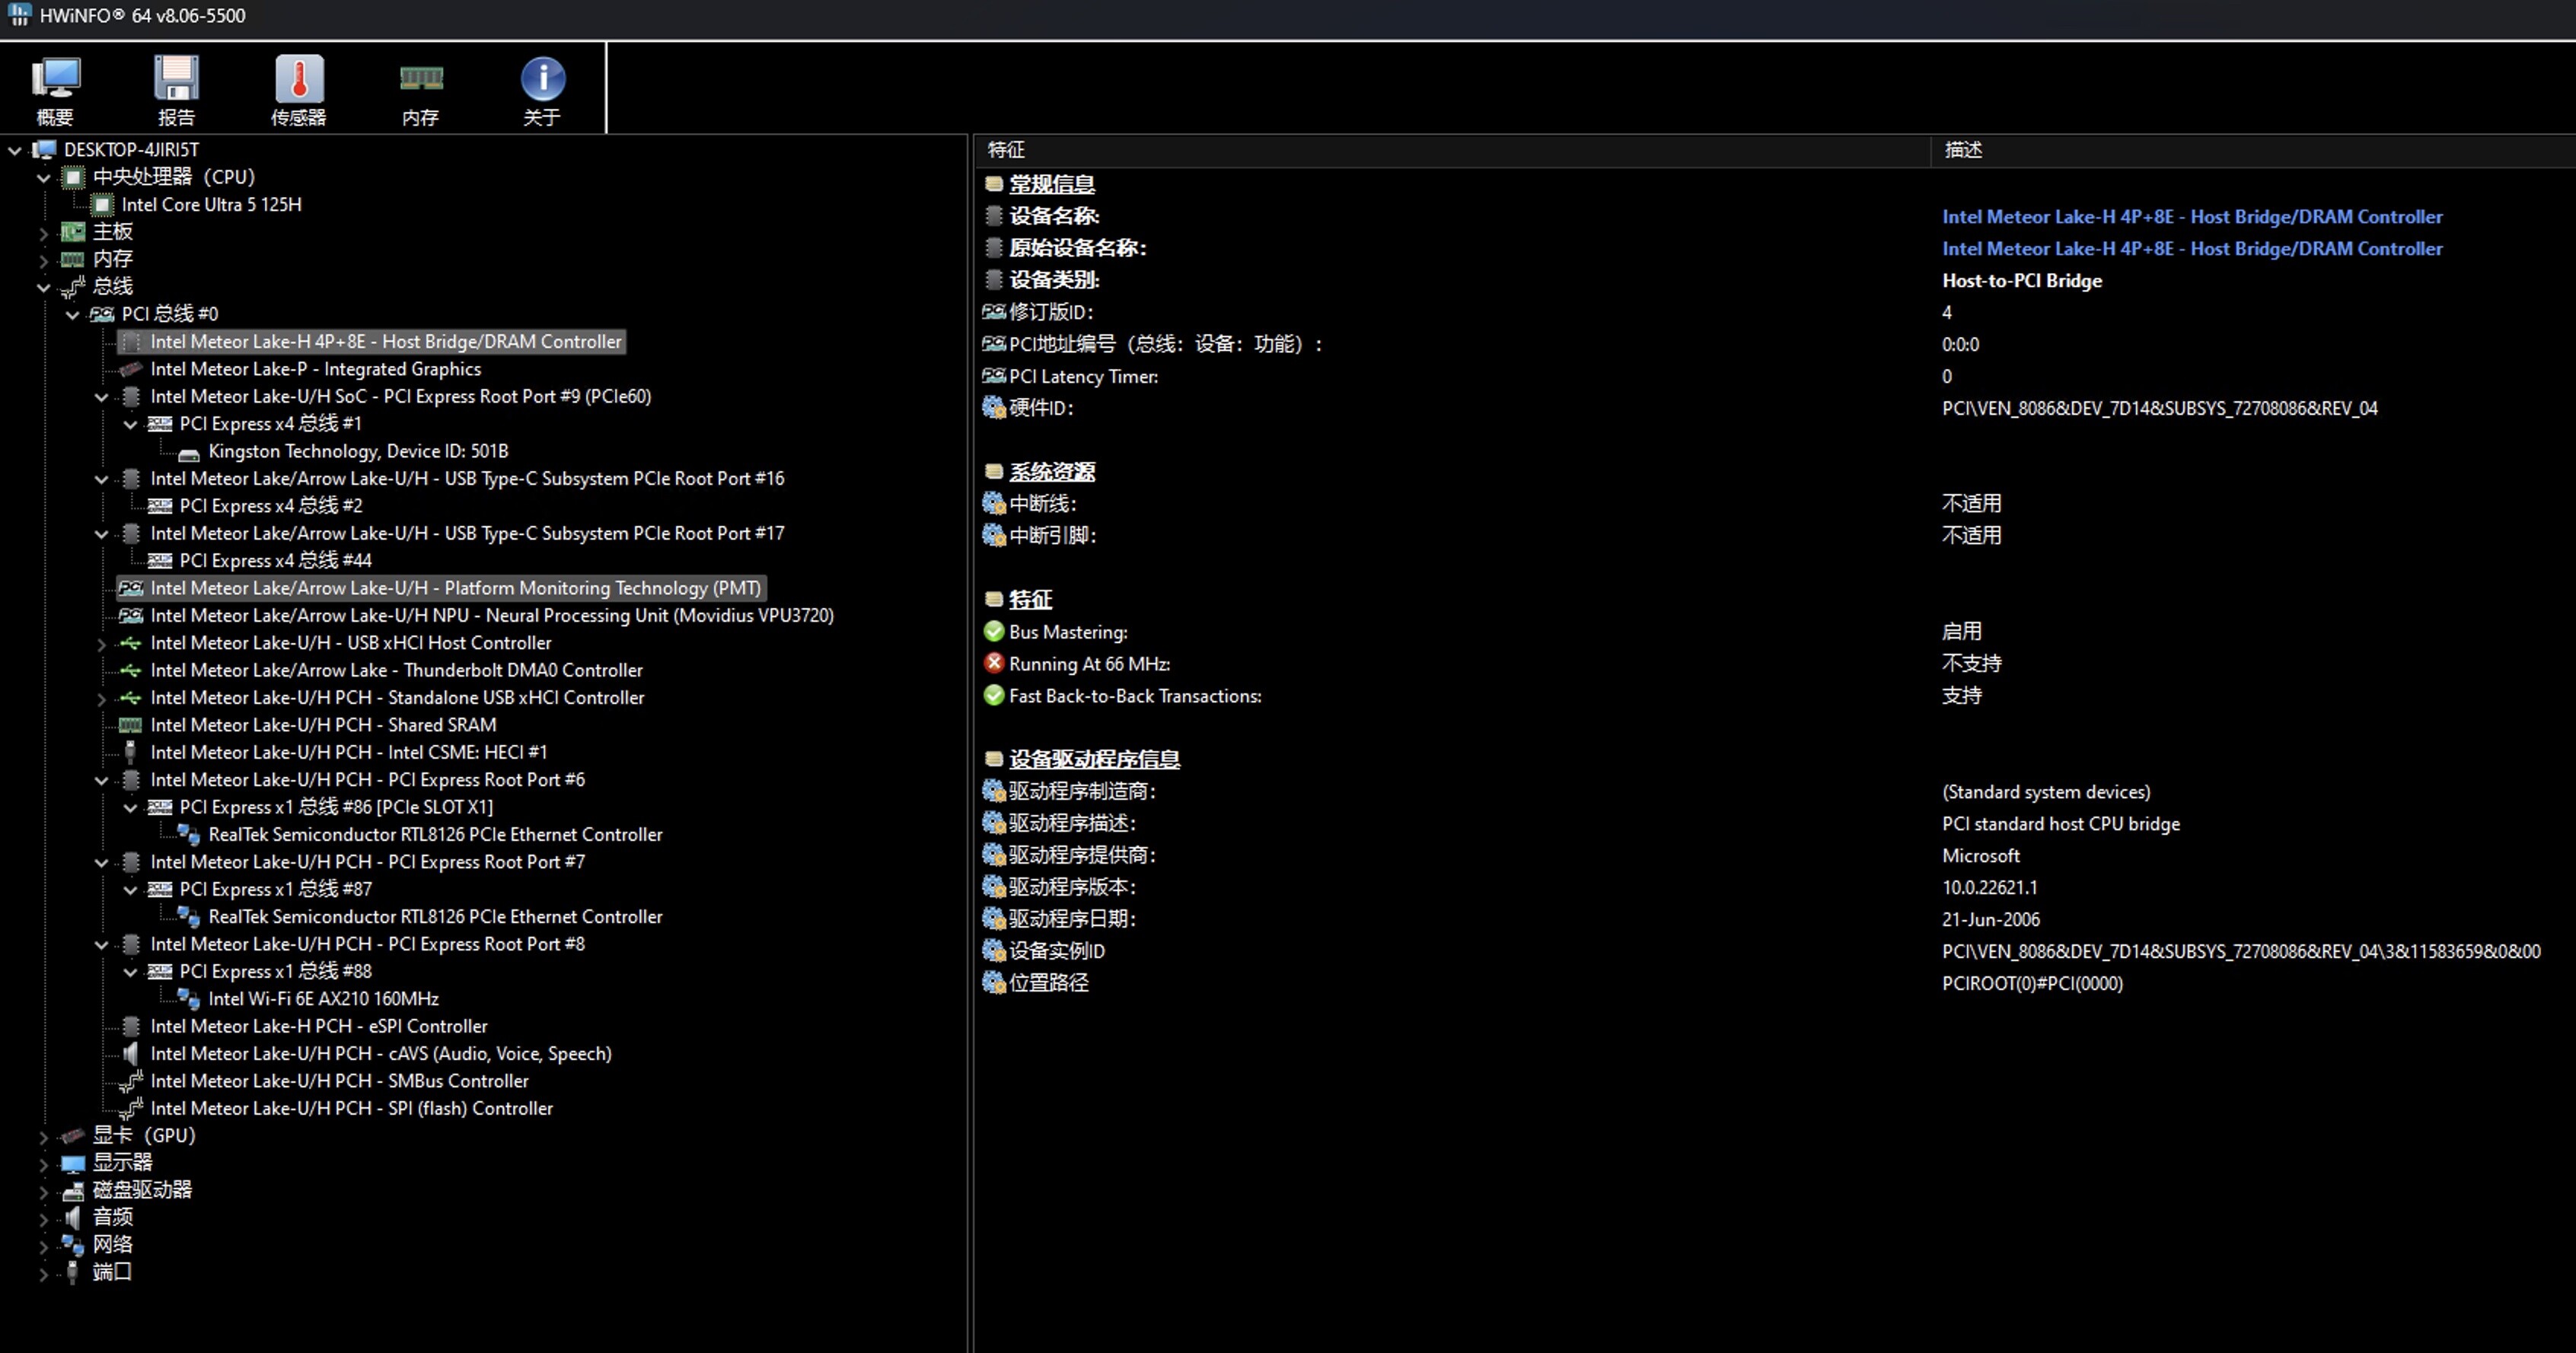Select Intel Meteor Lake-P Integrated Graphics

[x=315, y=369]
